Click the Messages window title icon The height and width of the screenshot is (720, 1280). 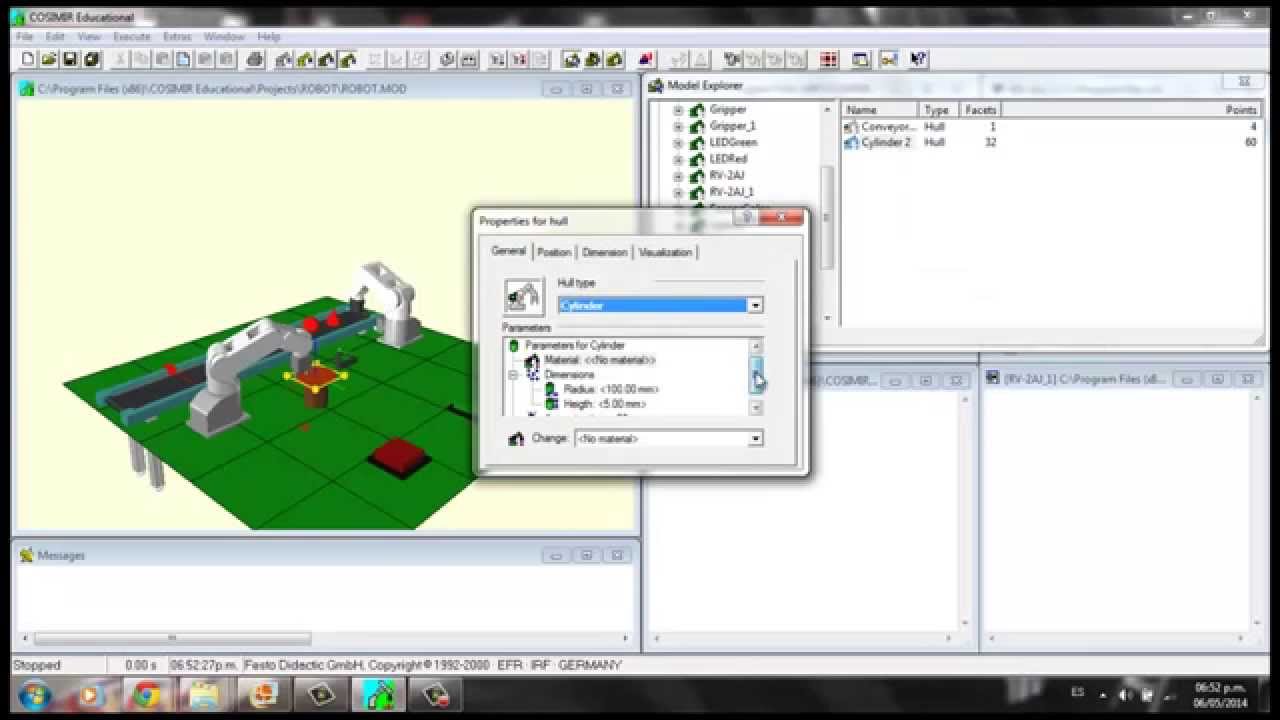point(26,555)
